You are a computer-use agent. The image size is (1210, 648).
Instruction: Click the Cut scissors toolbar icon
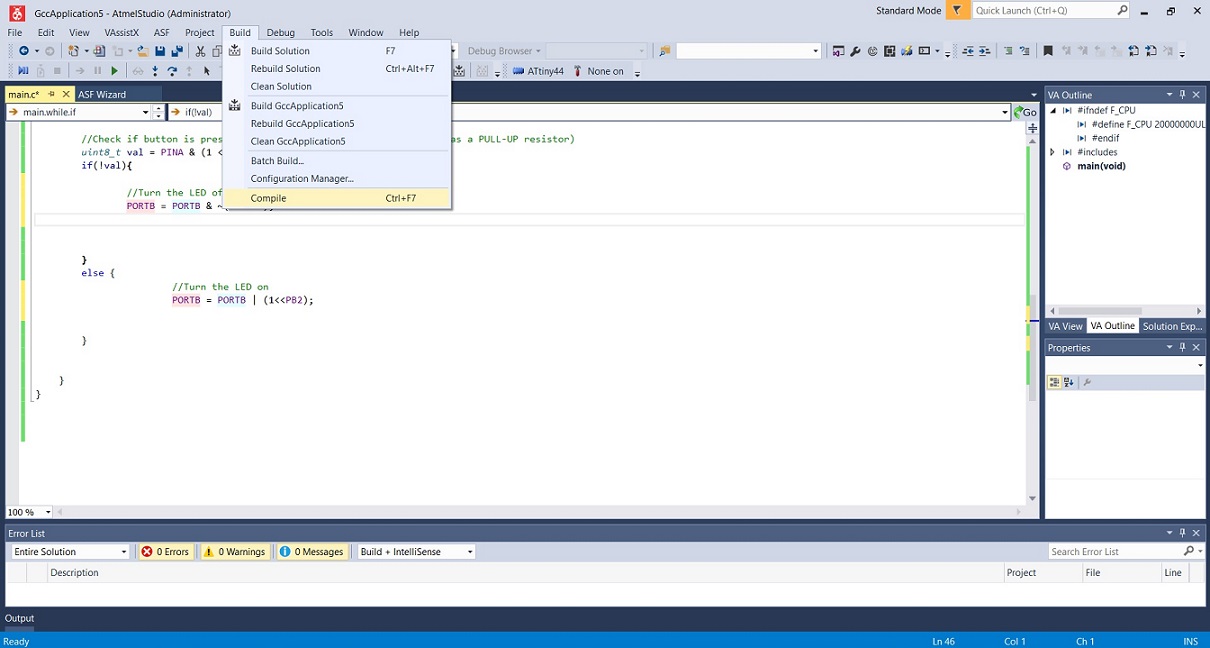coord(200,51)
